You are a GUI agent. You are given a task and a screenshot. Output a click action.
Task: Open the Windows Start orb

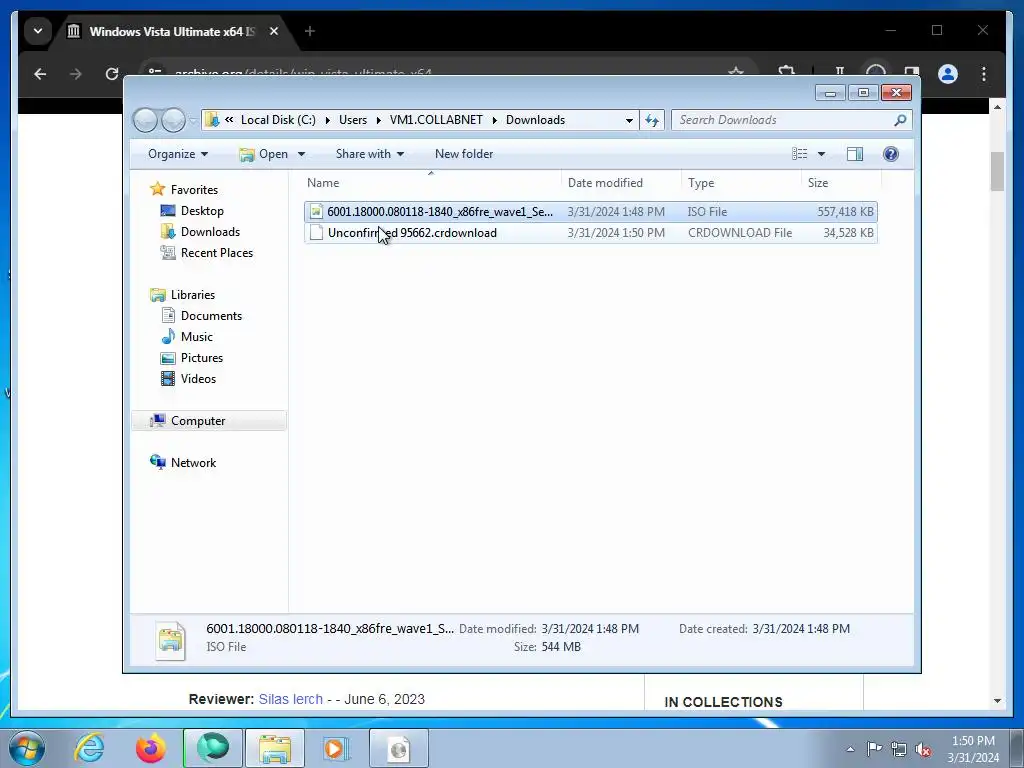click(27, 748)
